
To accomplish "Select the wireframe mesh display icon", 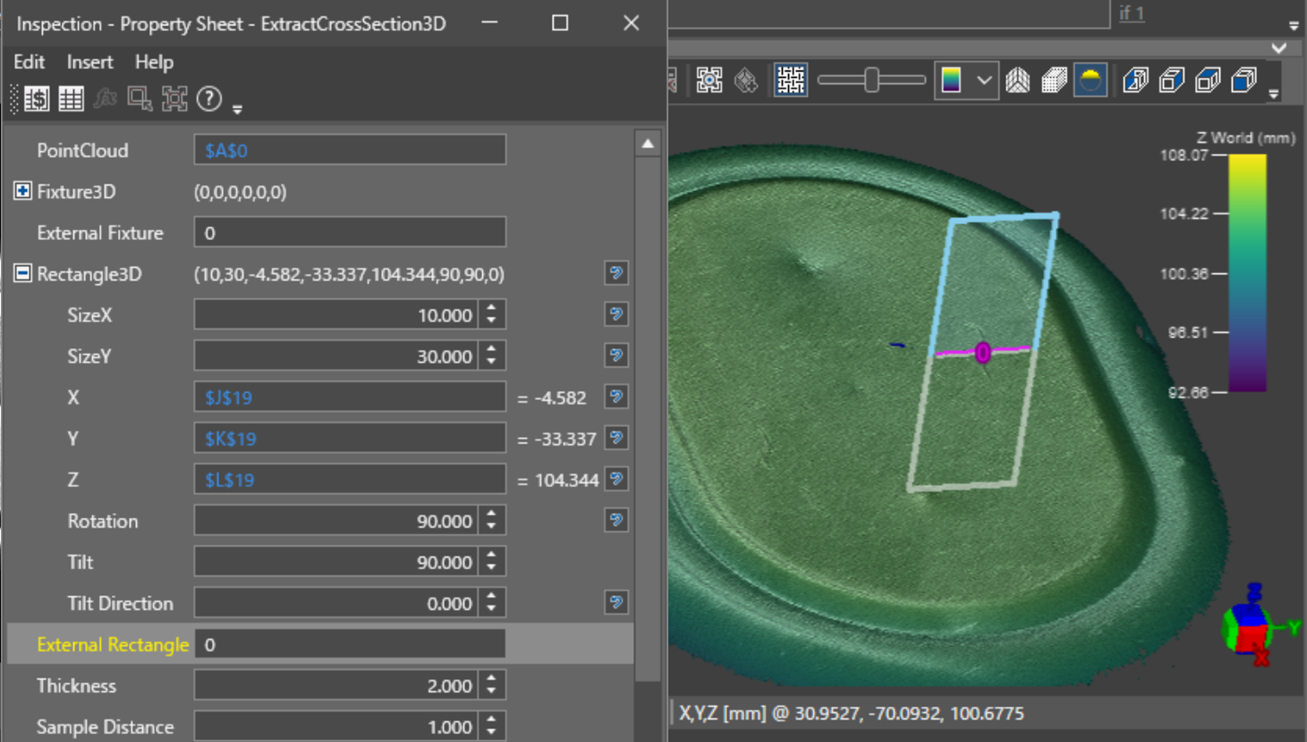I will tap(1019, 80).
